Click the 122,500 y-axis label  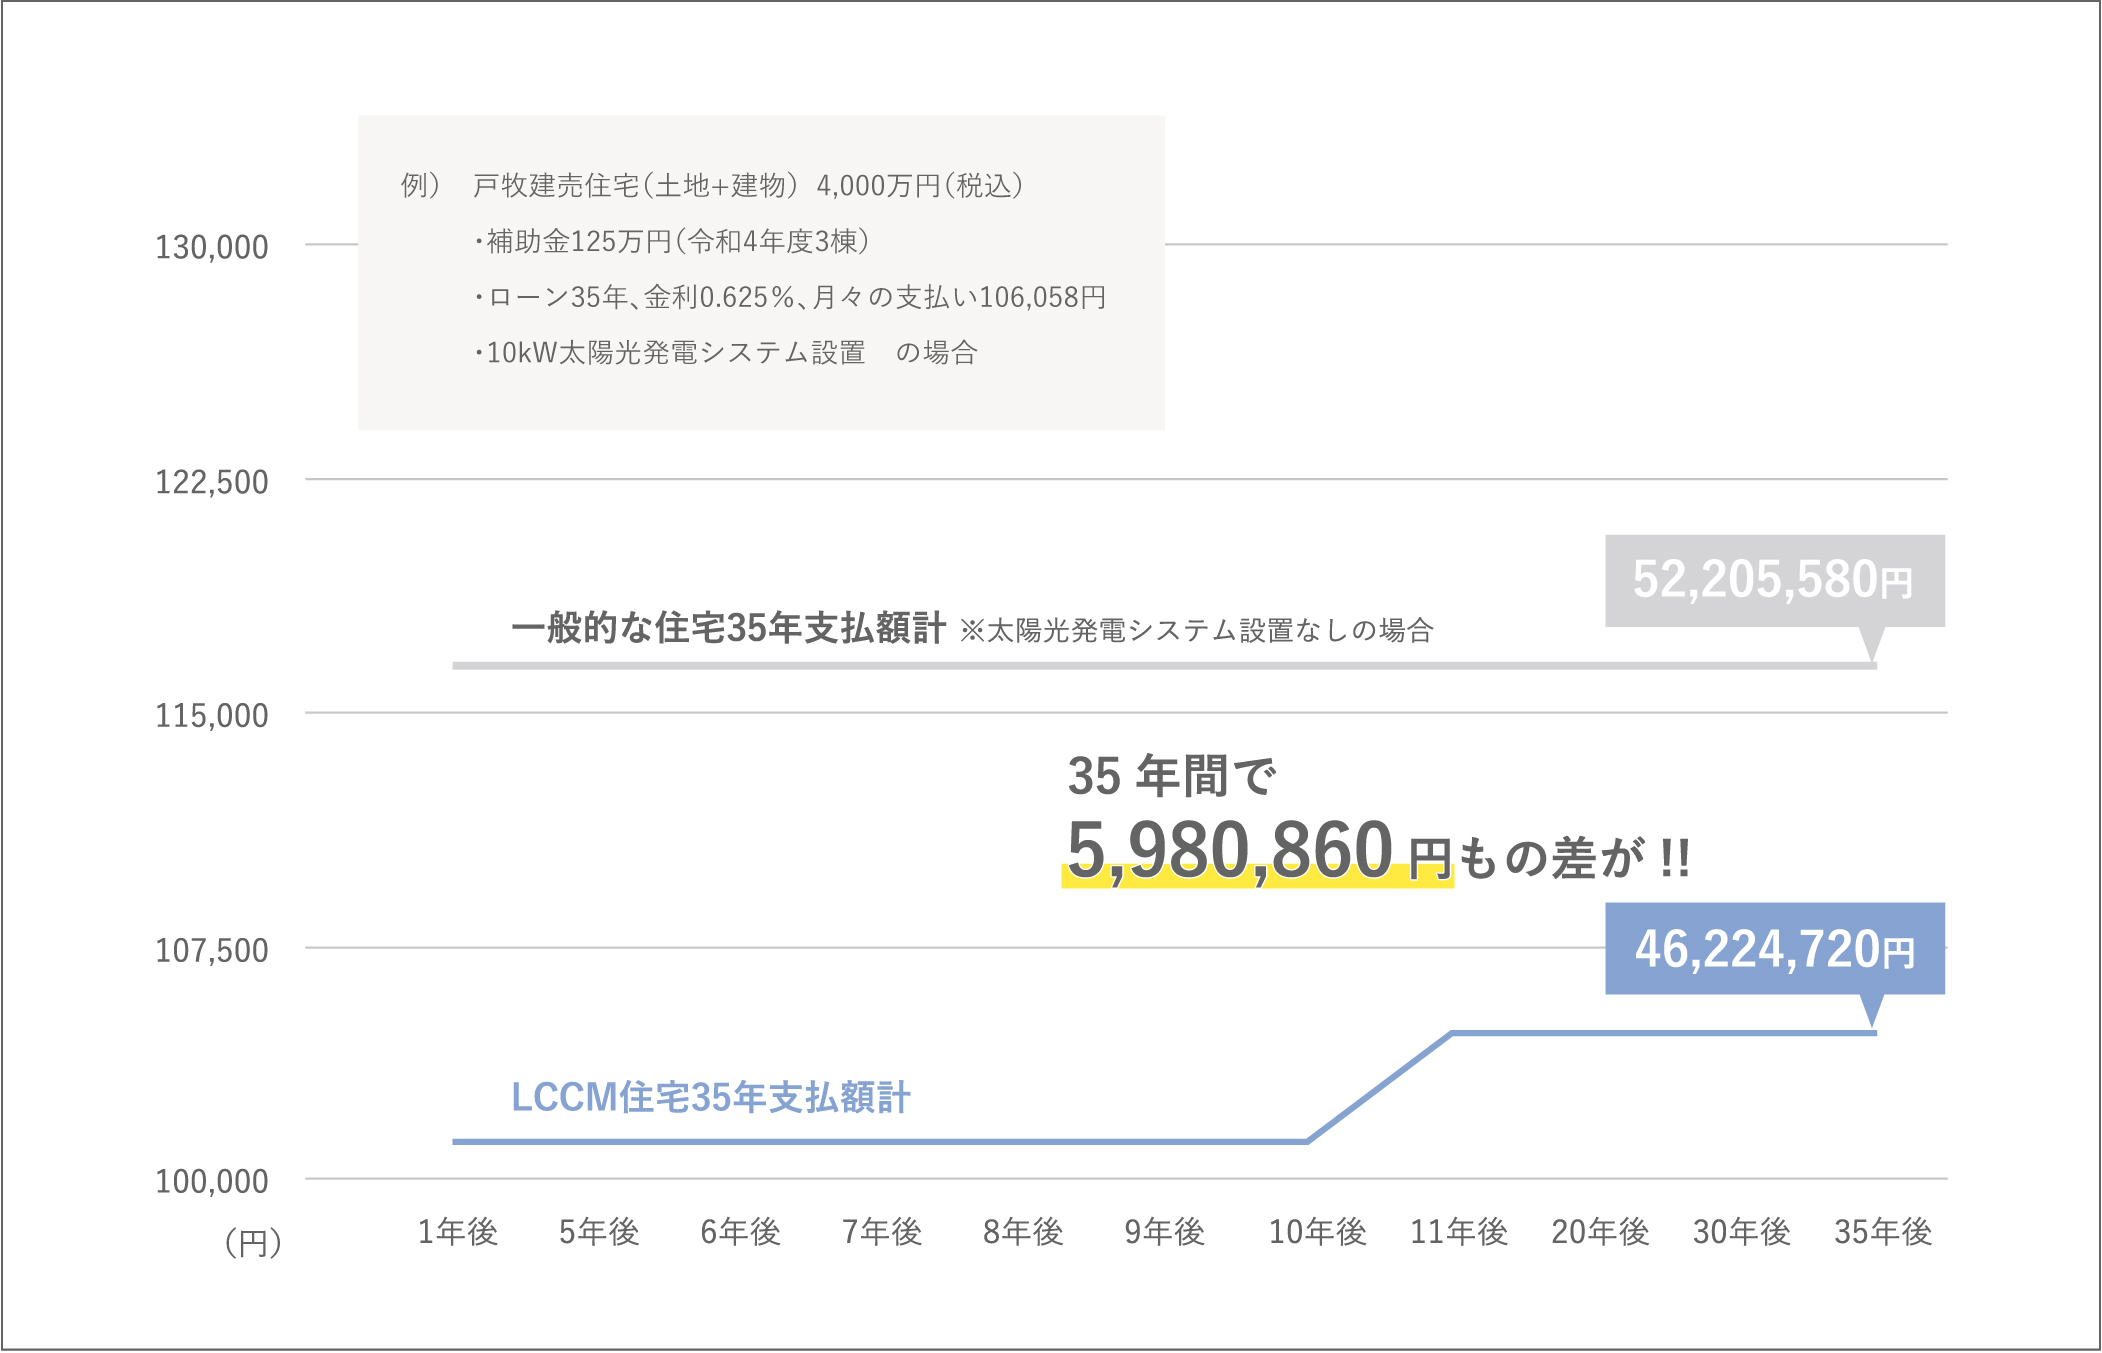[x=211, y=482]
